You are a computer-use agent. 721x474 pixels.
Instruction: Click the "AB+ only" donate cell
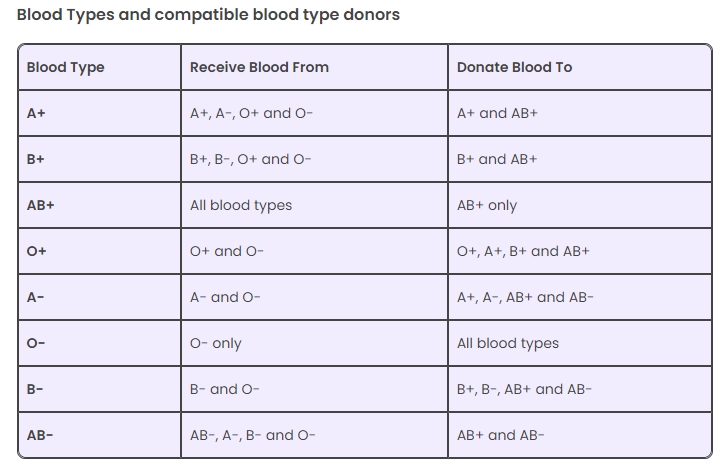[487, 205]
